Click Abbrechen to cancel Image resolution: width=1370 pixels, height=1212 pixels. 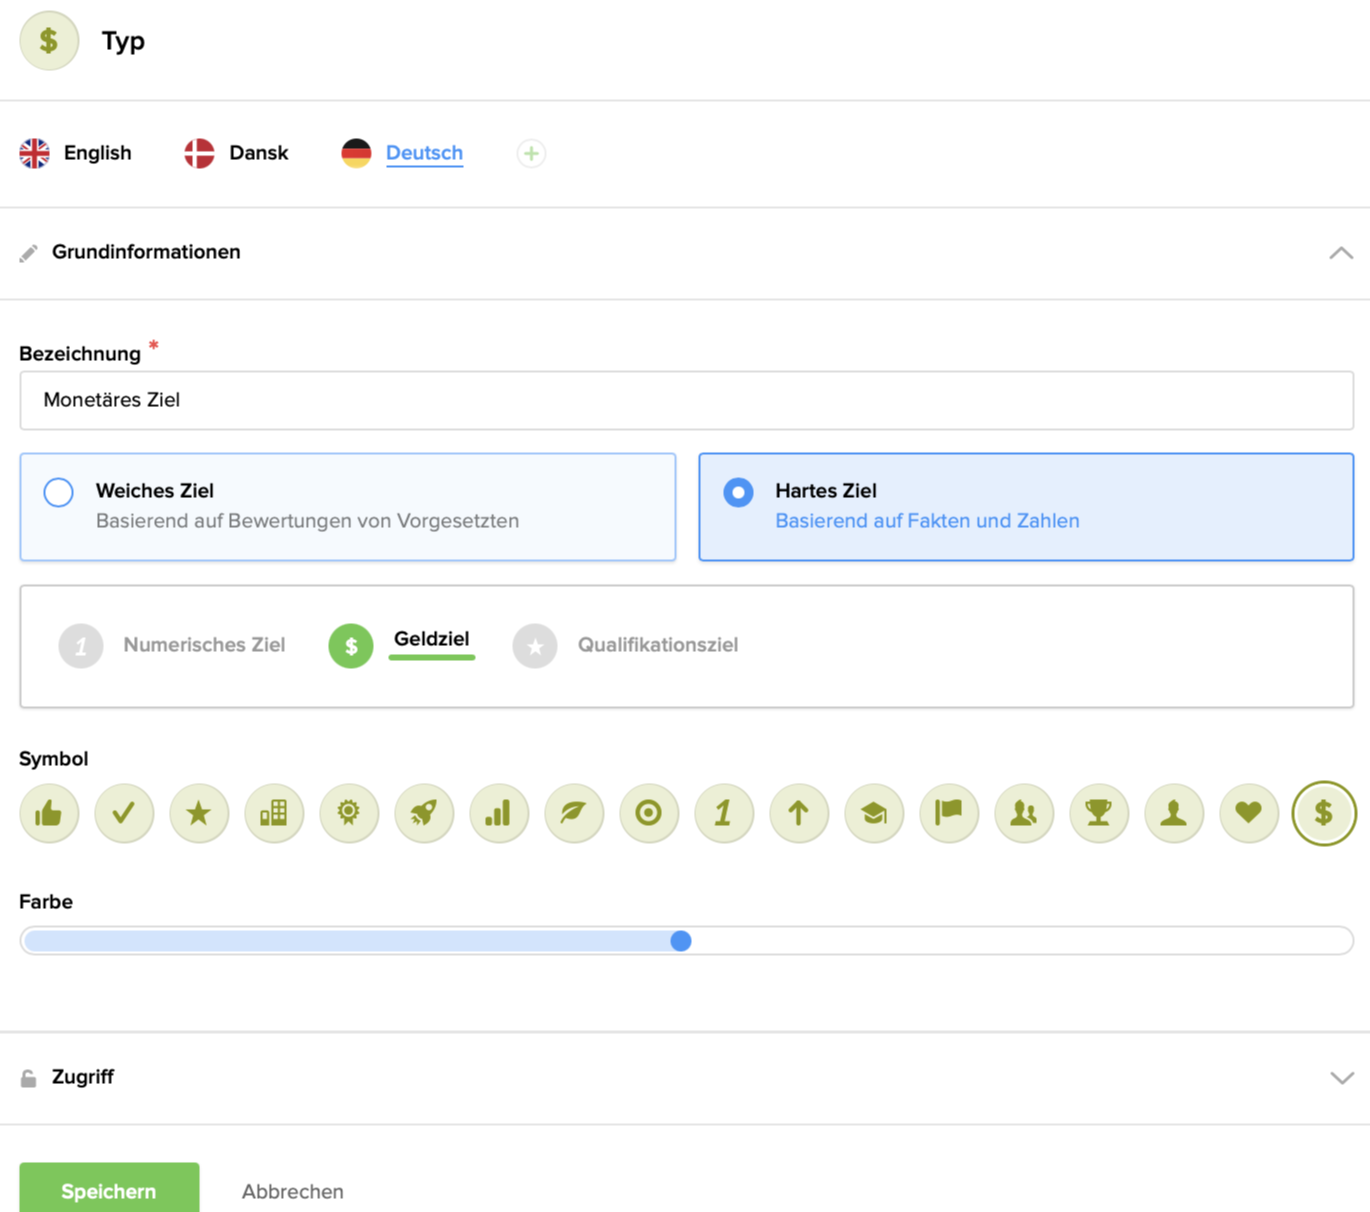click(292, 1191)
